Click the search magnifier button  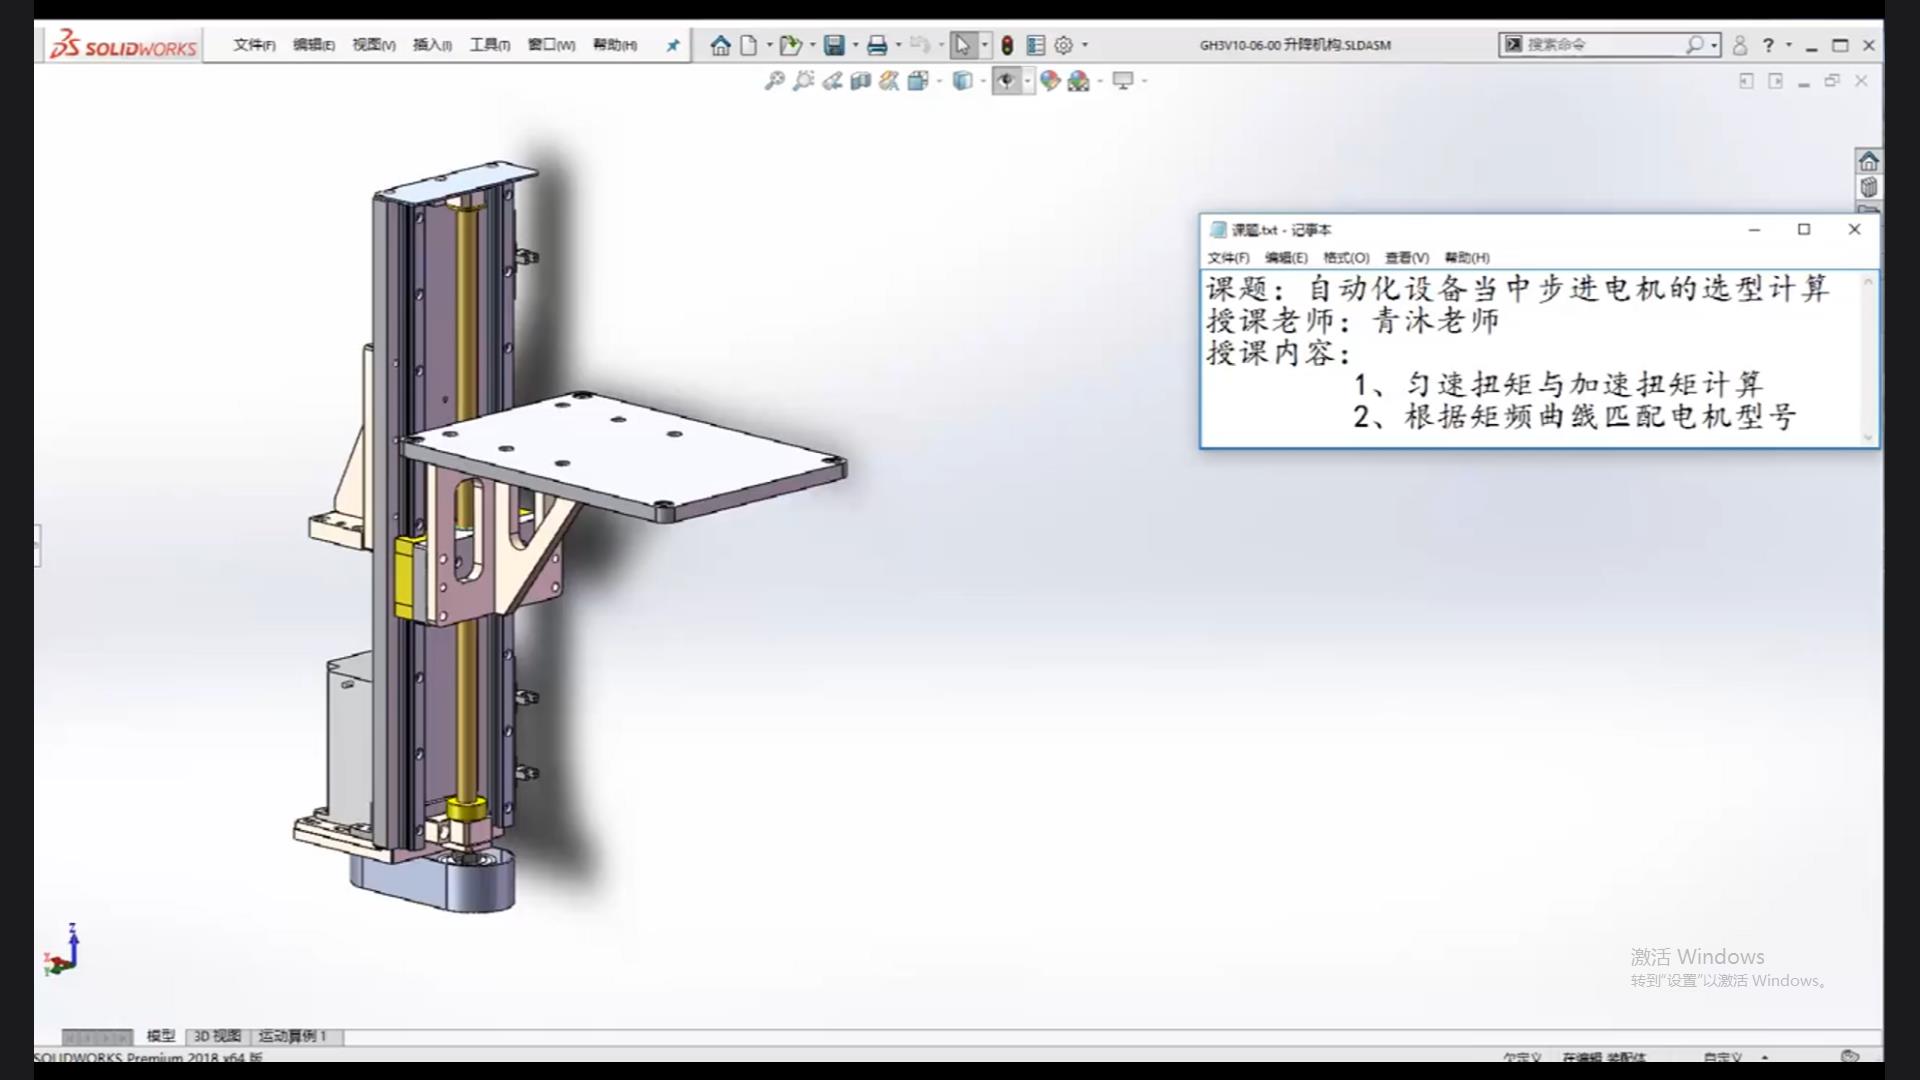tap(1695, 45)
